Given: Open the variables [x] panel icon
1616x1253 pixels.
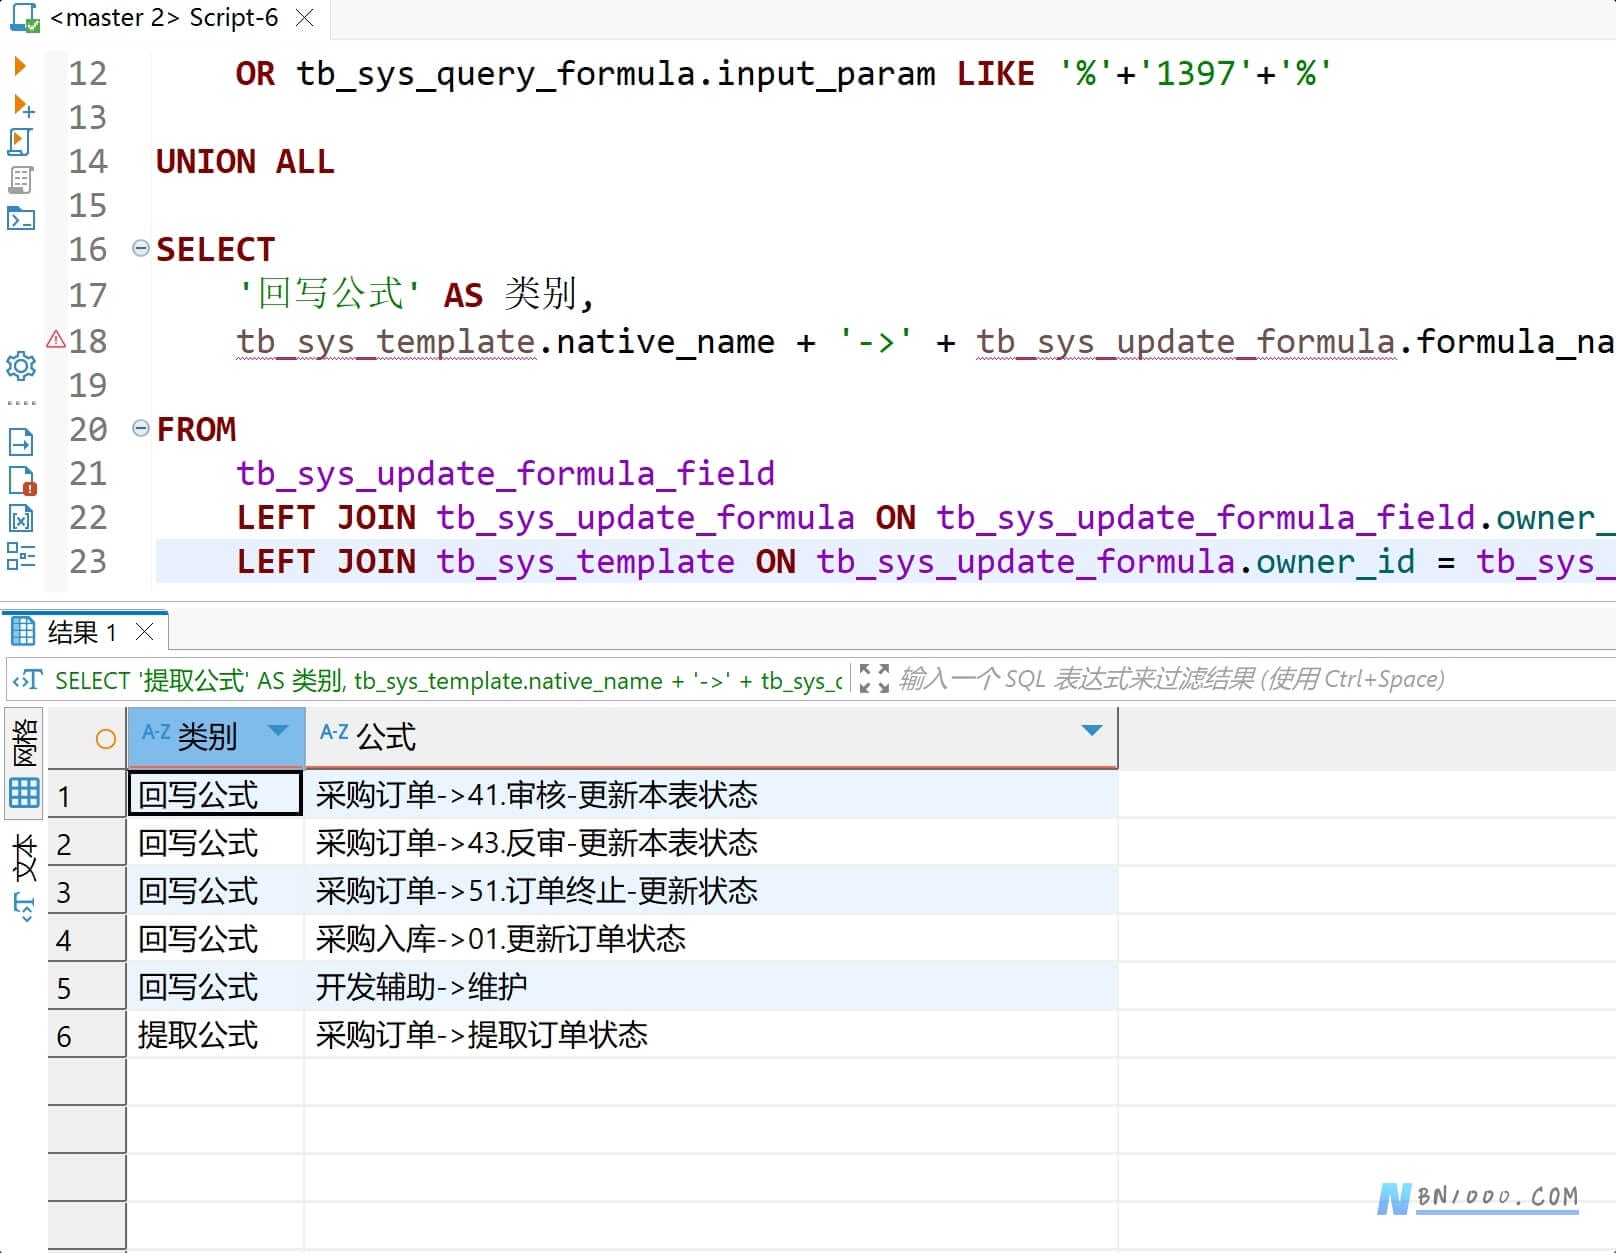Looking at the screenshot, I should pos(21,518).
